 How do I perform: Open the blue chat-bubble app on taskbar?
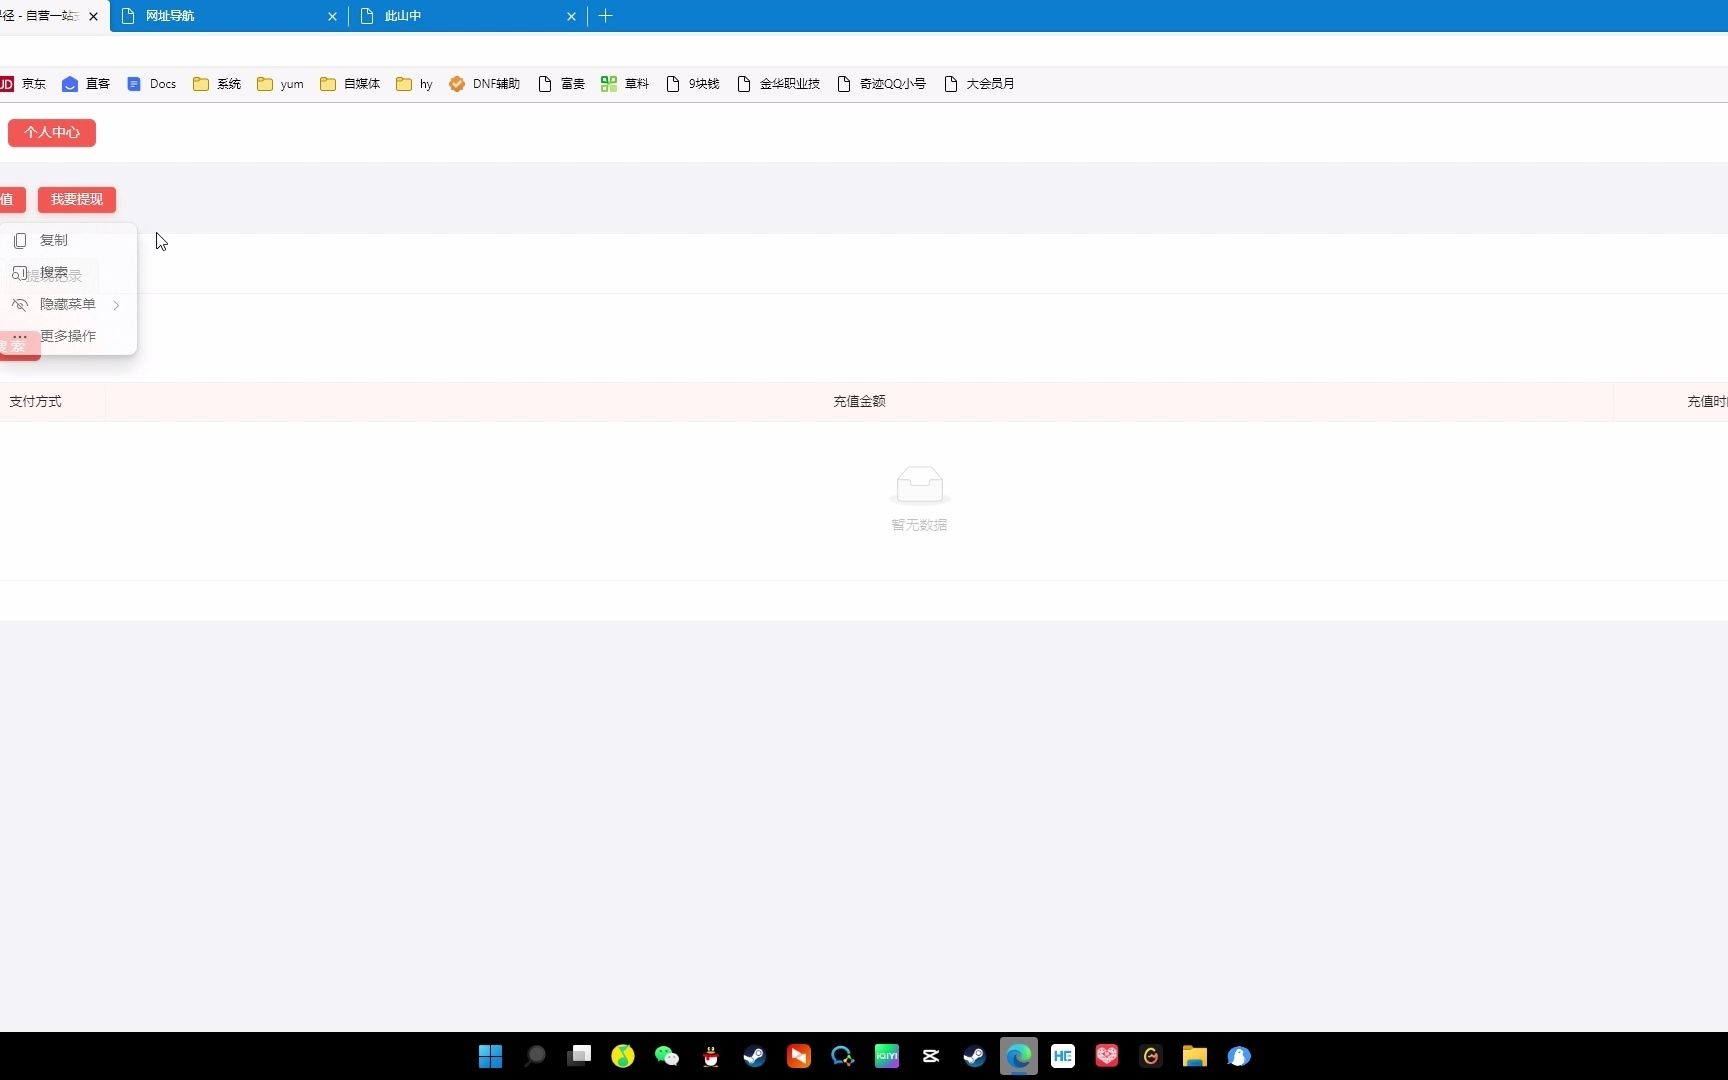pos(843,1056)
